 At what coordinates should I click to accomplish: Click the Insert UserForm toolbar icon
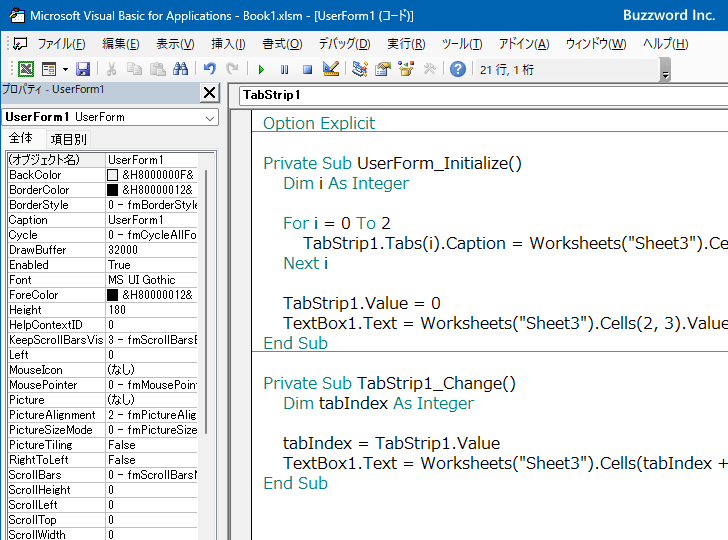[49, 70]
